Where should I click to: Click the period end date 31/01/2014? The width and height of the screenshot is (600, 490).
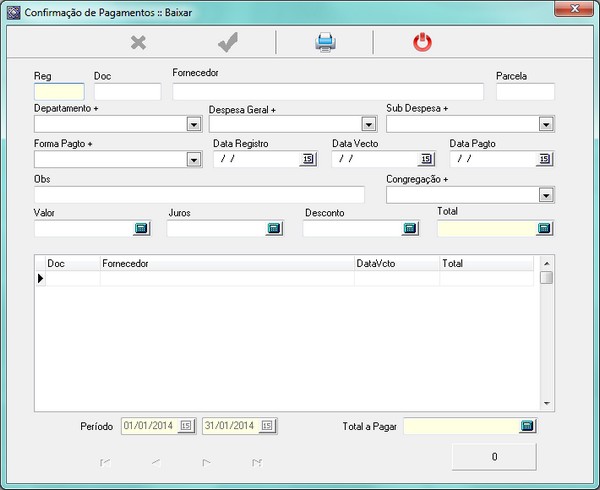tap(231, 426)
